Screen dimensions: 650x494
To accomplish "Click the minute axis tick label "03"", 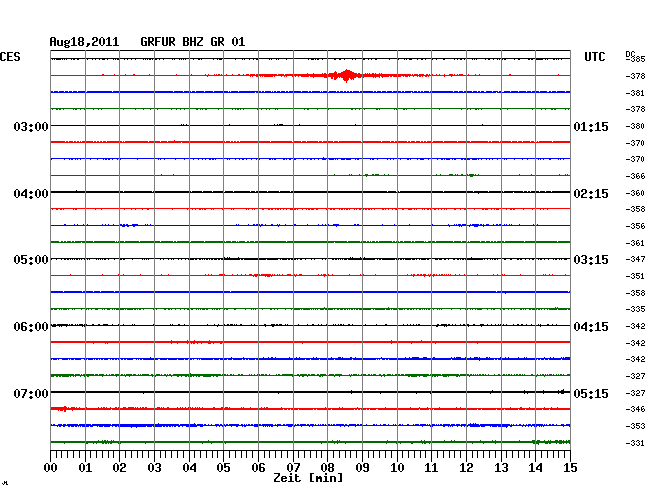I will (x=155, y=468).
